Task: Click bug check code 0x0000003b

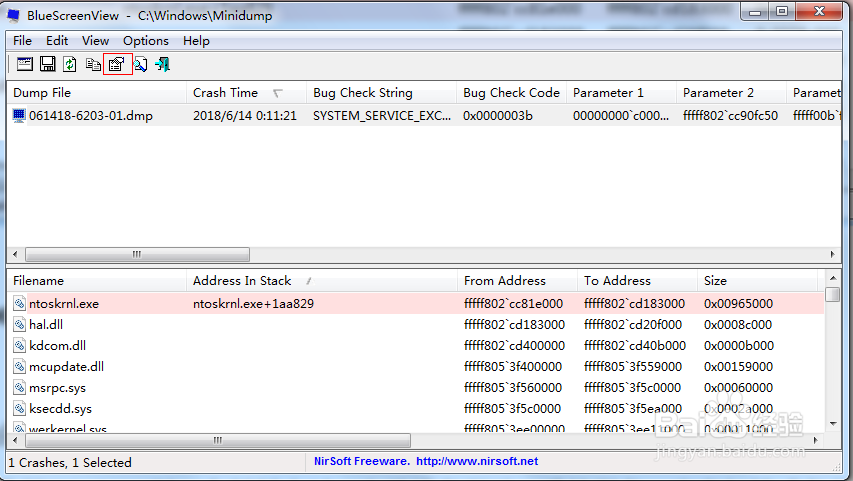Action: 498,115
